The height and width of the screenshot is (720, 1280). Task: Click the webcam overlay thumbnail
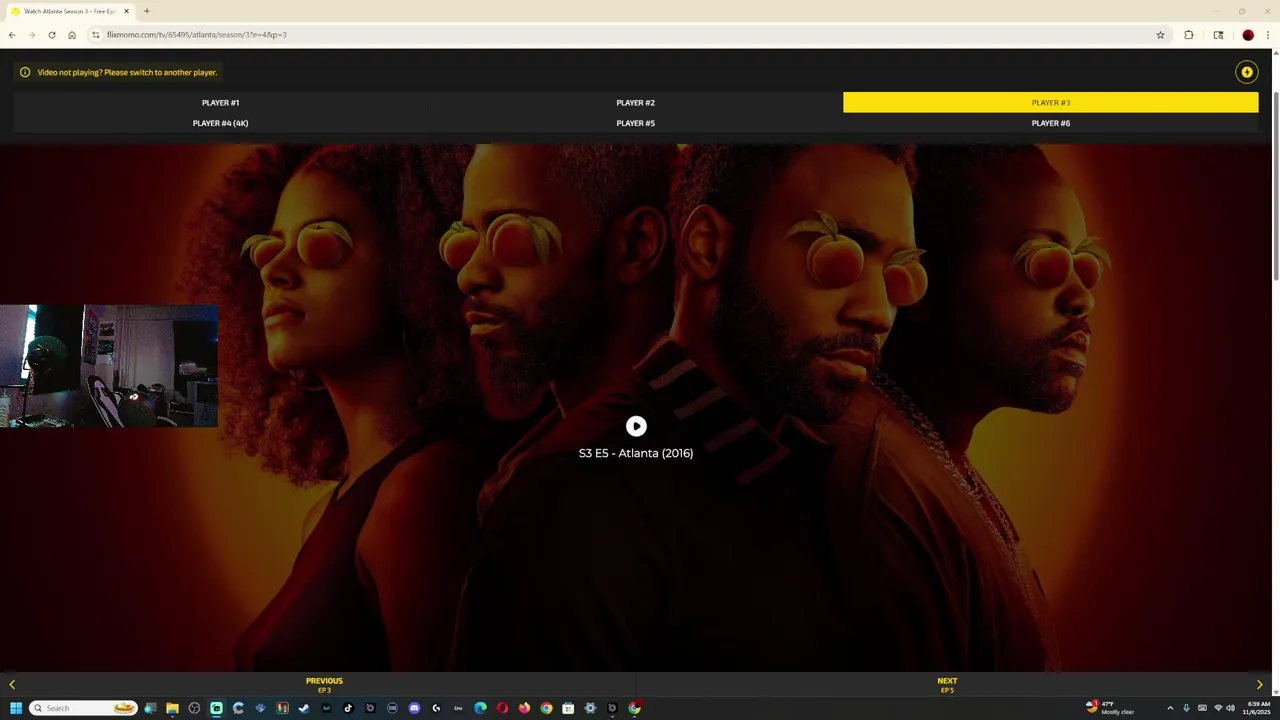[x=109, y=366]
